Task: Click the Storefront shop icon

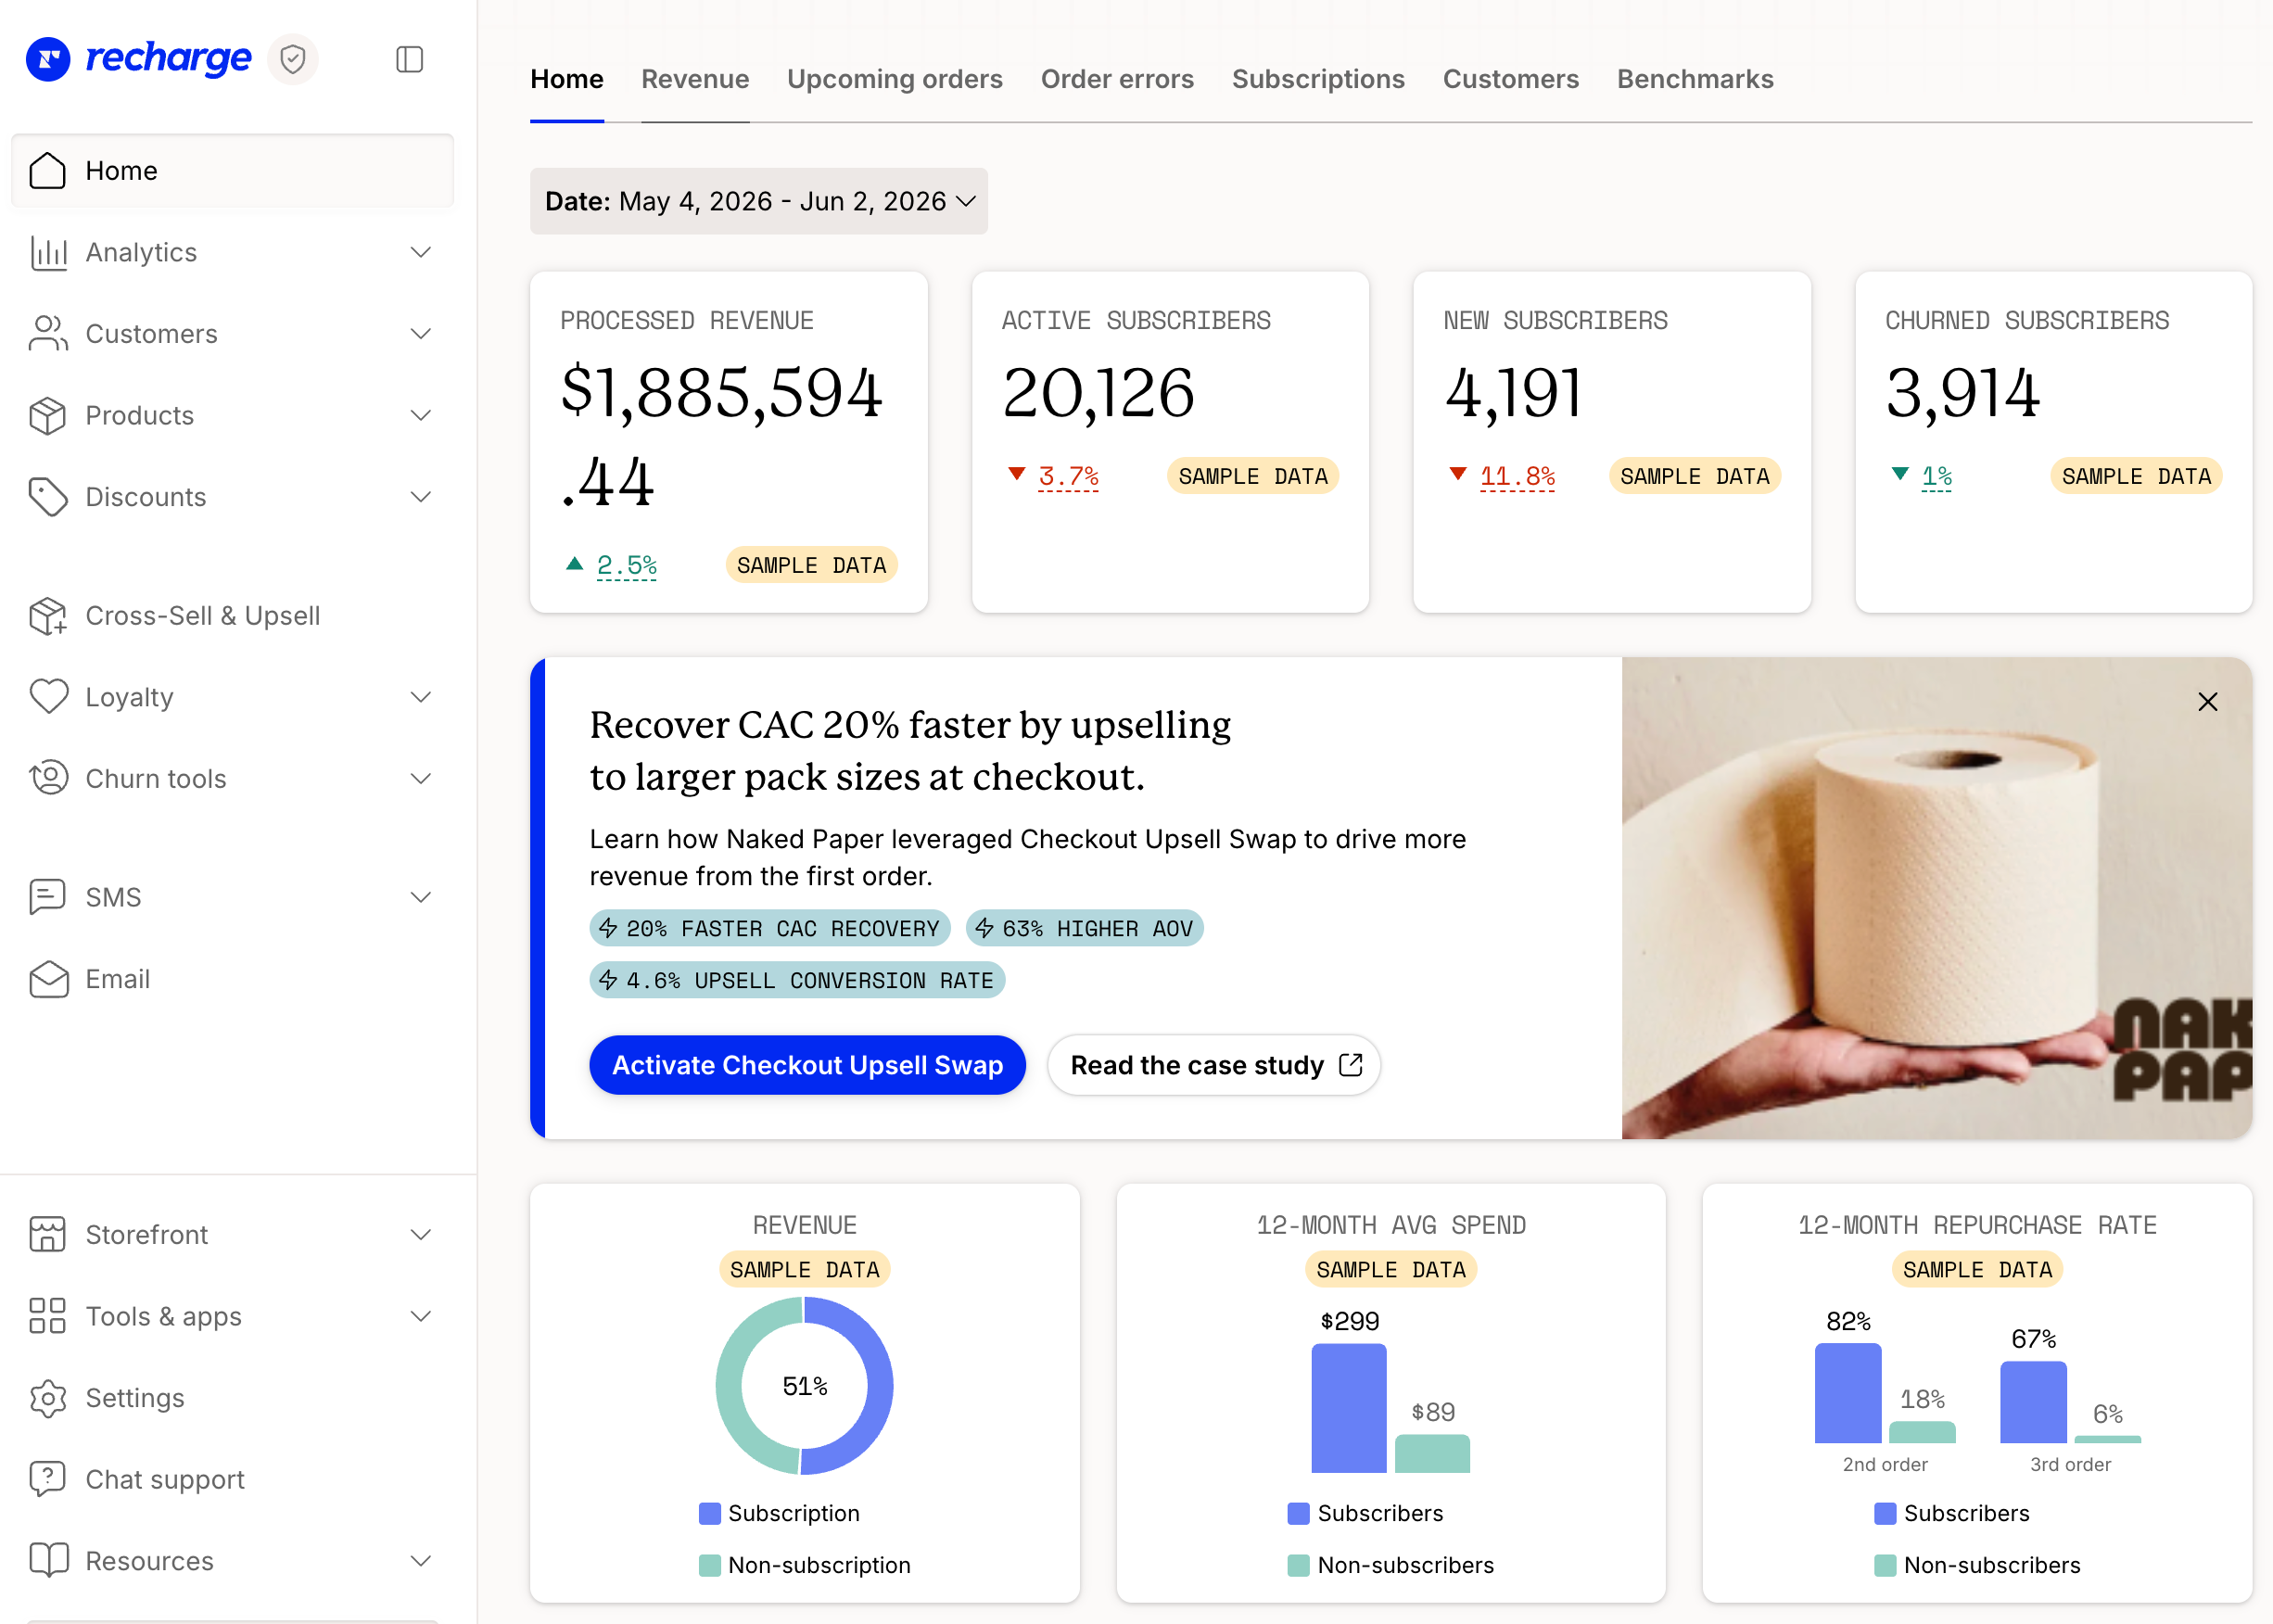Action: click(48, 1235)
